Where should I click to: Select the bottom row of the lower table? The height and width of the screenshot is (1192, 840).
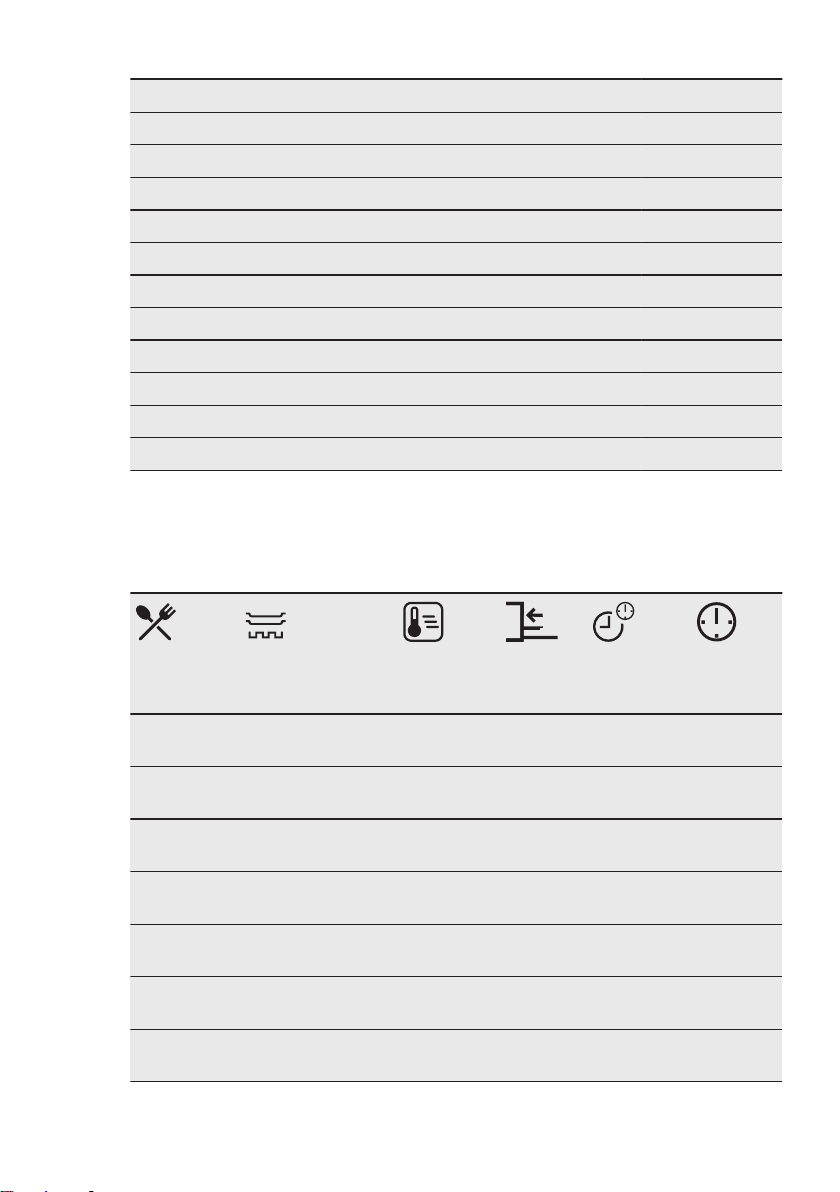pyautogui.click(x=455, y=1056)
